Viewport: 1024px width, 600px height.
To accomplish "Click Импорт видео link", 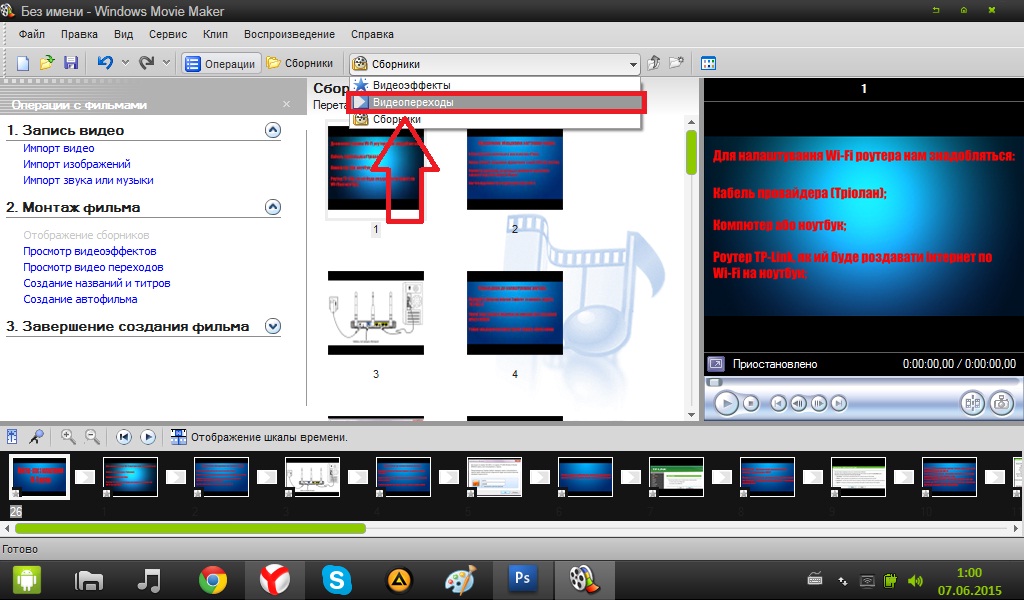I will 59,148.
